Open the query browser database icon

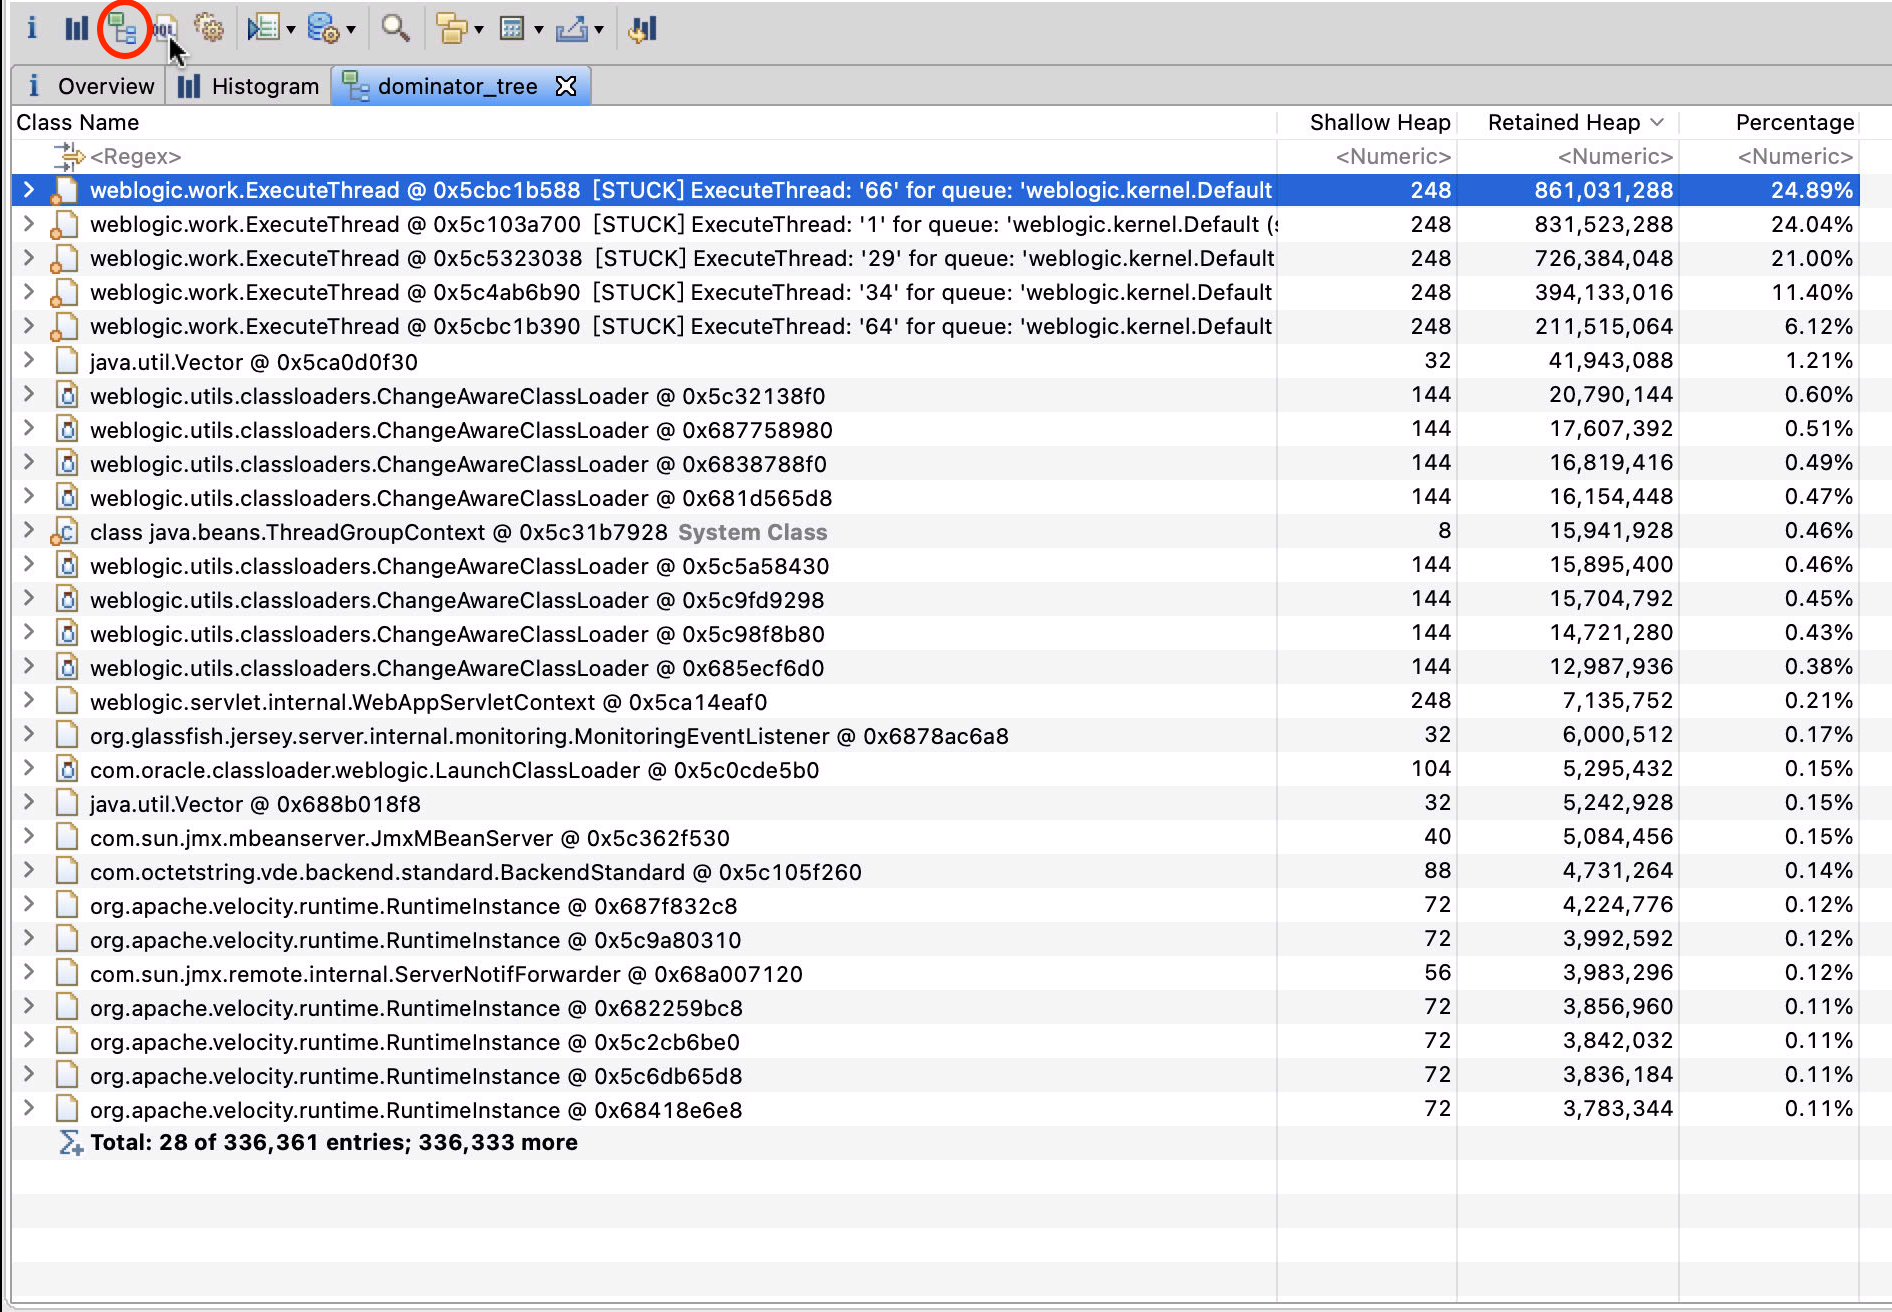point(322,28)
